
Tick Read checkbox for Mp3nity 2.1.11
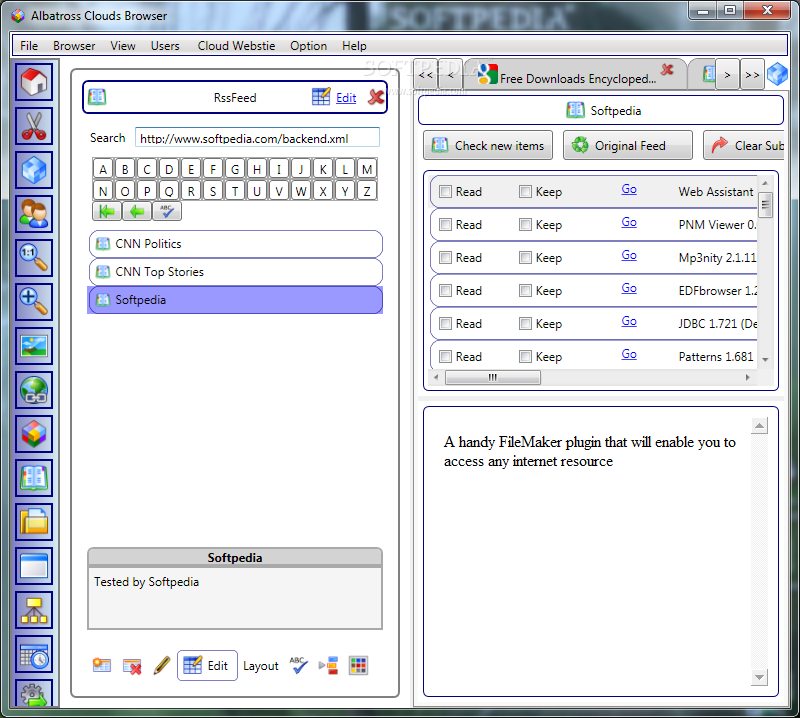pos(445,258)
